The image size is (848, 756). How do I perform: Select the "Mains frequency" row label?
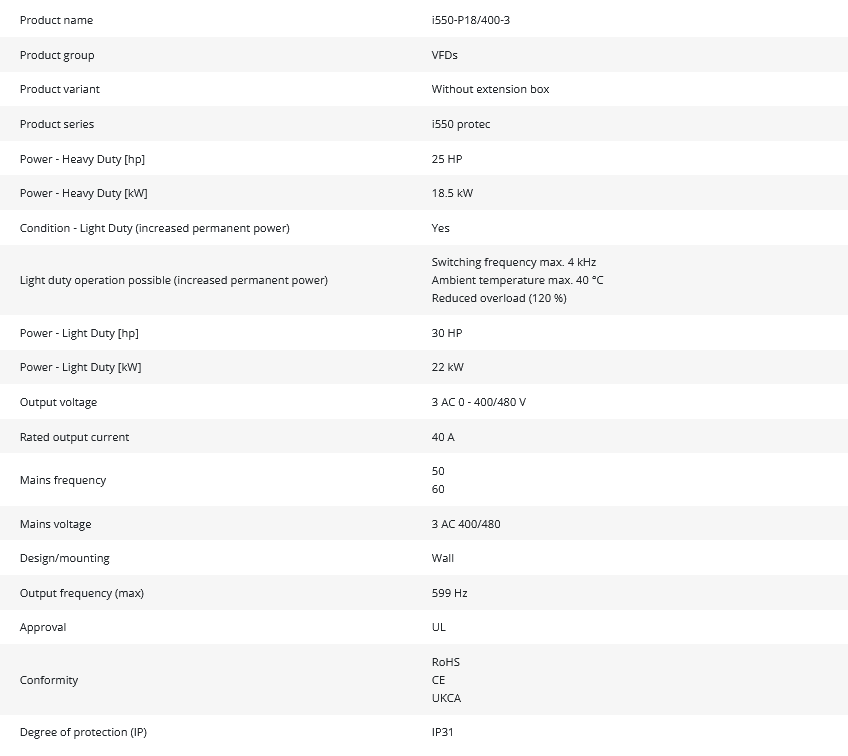click(x=62, y=480)
